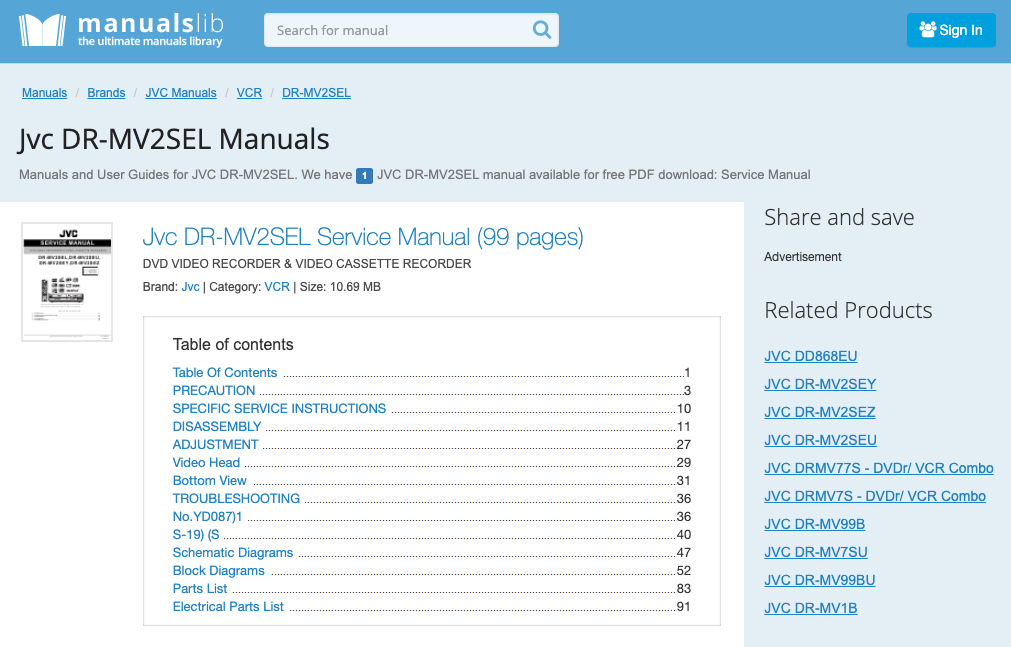This screenshot has height=647, width=1011.
Task: Go to JVC Manuals breadcrumb
Action: pos(181,93)
